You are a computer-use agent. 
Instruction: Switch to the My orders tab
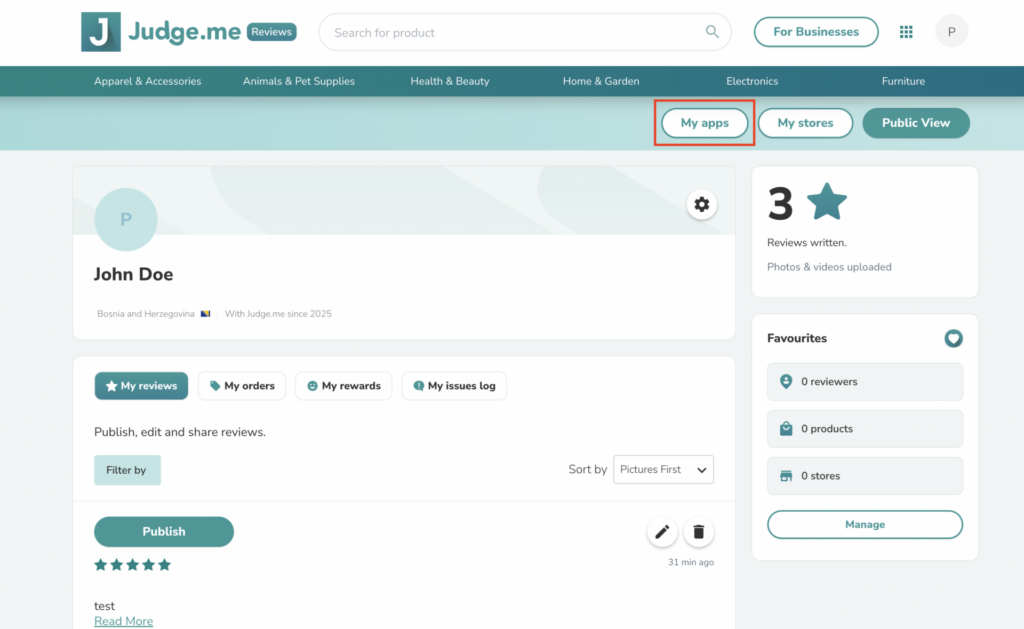click(x=242, y=386)
